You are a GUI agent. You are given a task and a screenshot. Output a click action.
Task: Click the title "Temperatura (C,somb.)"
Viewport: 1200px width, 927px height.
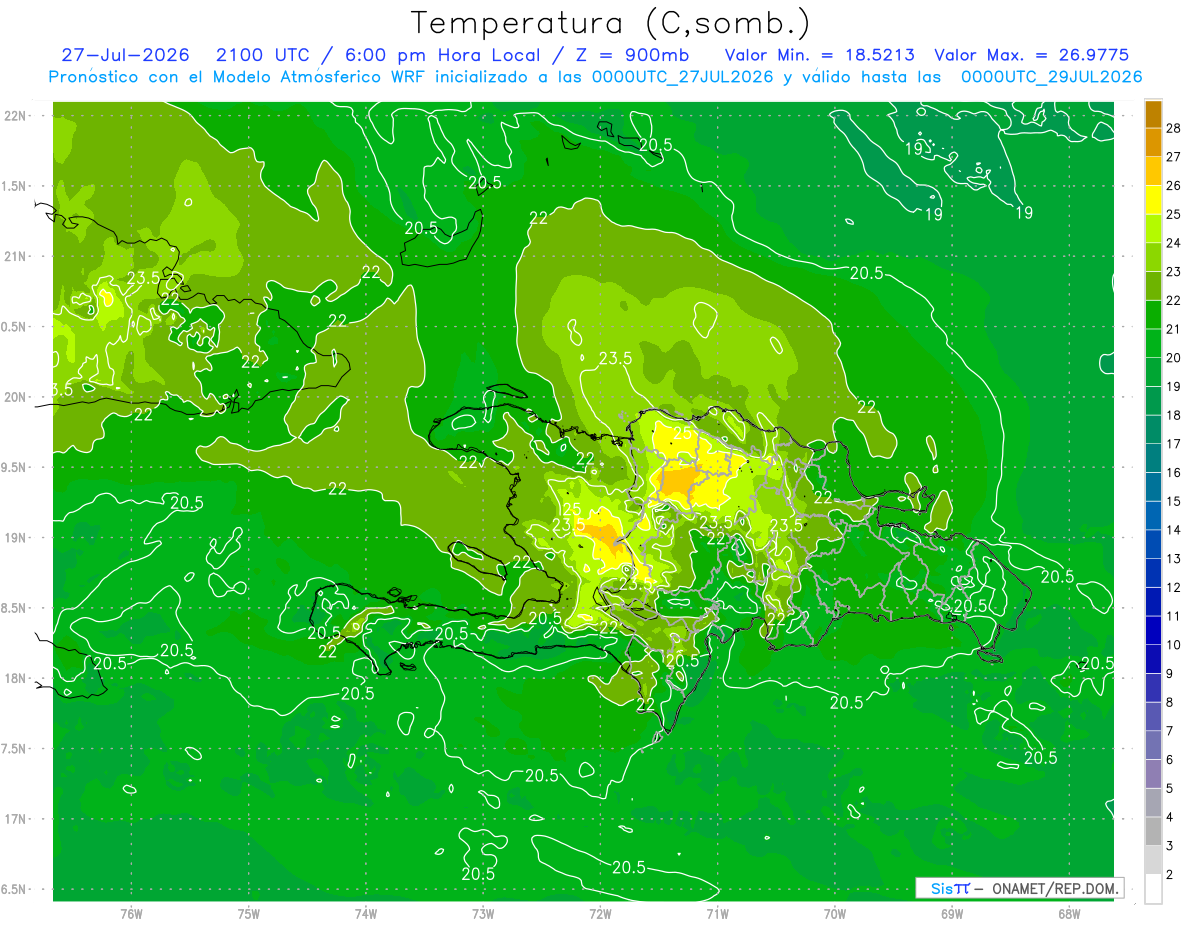610,23
